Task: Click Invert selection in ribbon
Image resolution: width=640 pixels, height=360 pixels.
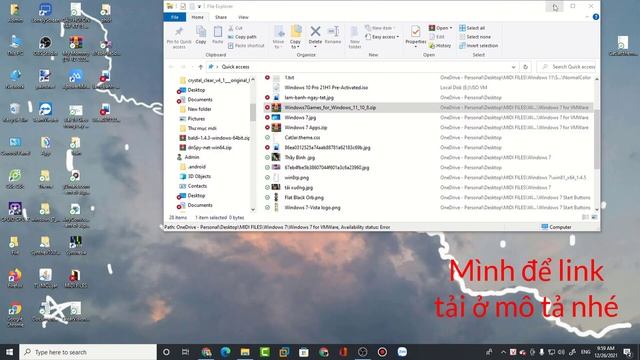Action: pos(478,46)
